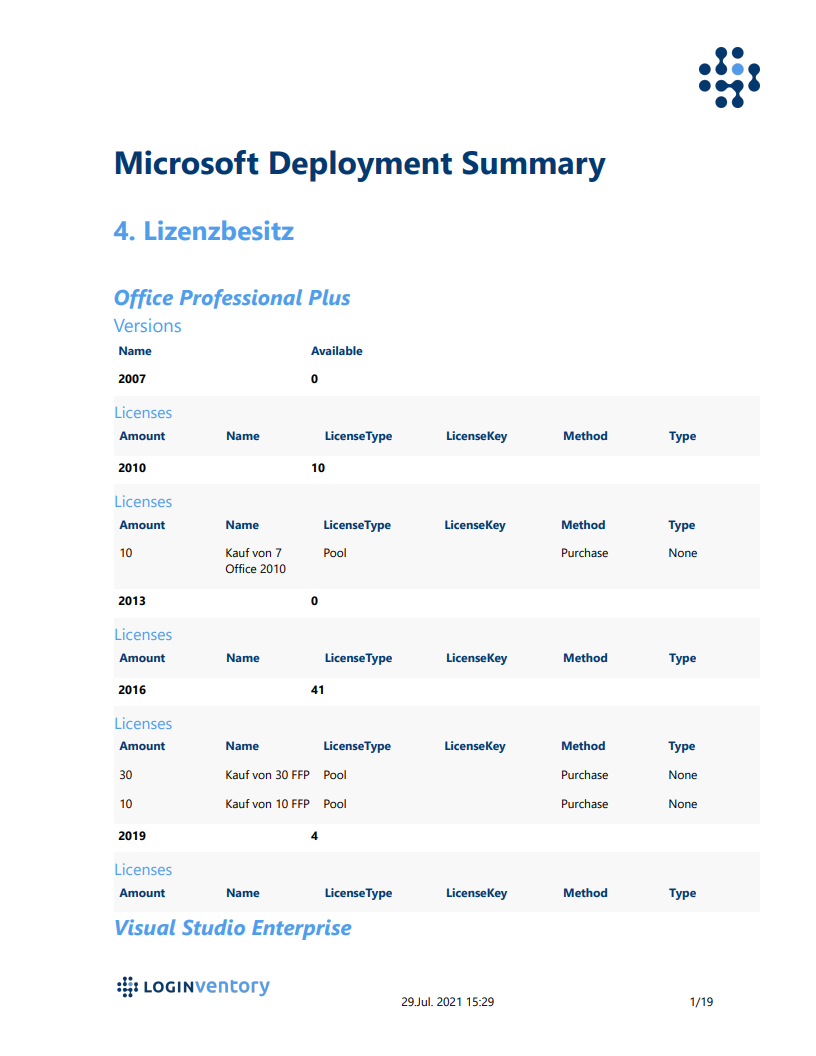Click the Method header under version 2019
The image size is (816, 1056).
pos(585,893)
